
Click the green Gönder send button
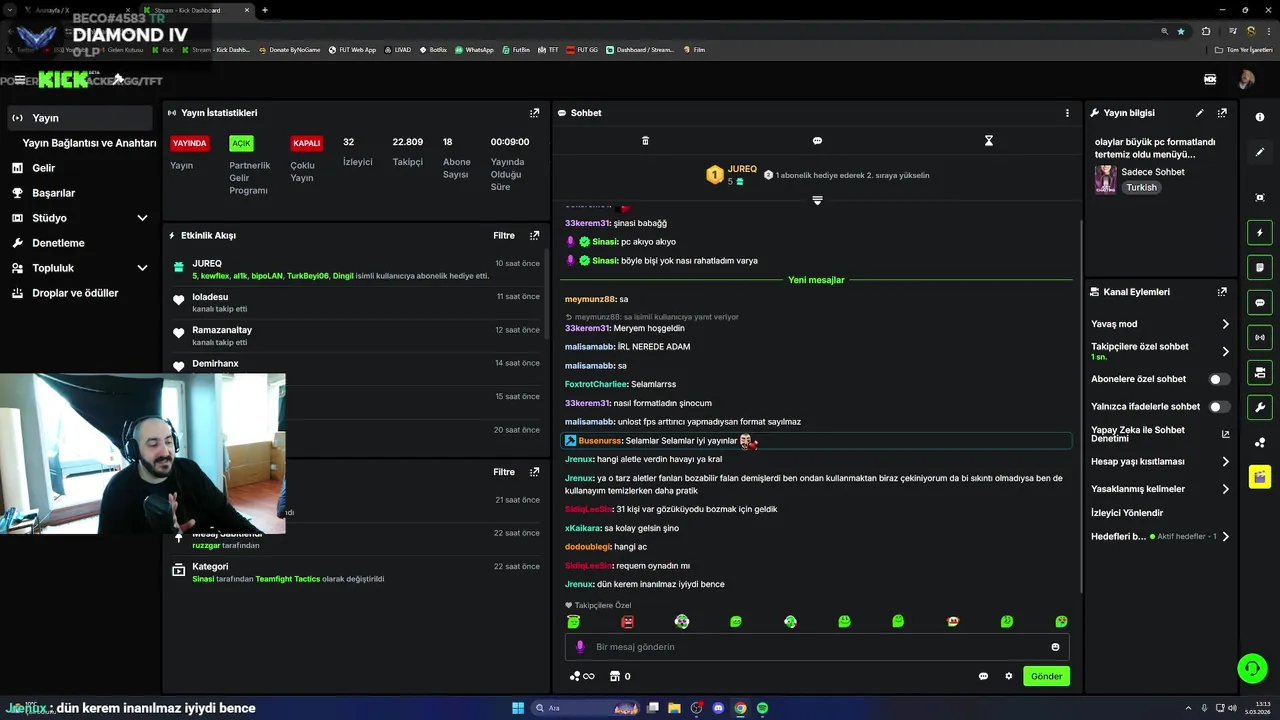[1046, 676]
